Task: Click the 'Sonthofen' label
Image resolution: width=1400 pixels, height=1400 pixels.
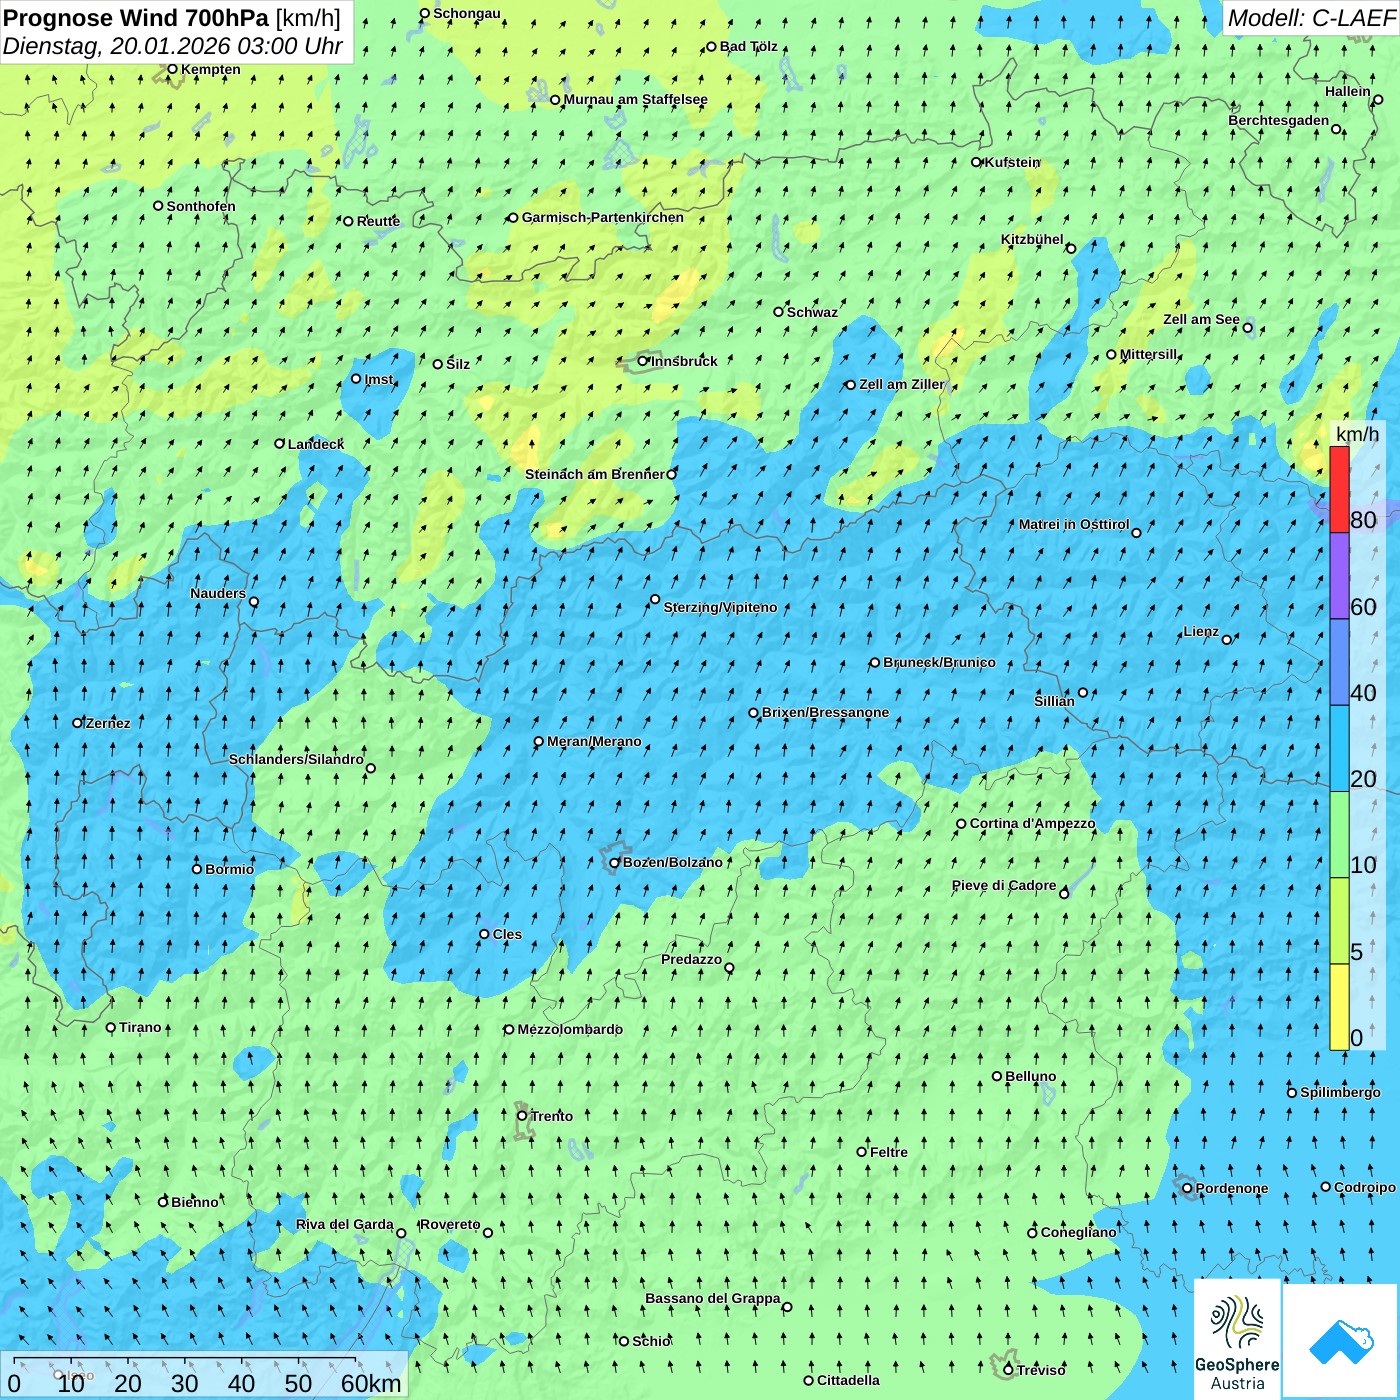Action: [x=201, y=206]
